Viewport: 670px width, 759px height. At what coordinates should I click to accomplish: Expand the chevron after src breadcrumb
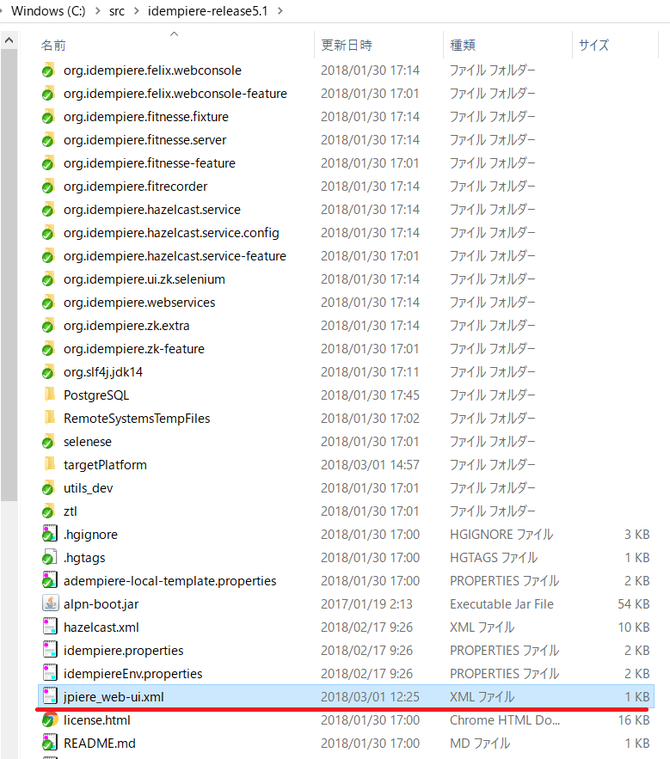tap(137, 11)
